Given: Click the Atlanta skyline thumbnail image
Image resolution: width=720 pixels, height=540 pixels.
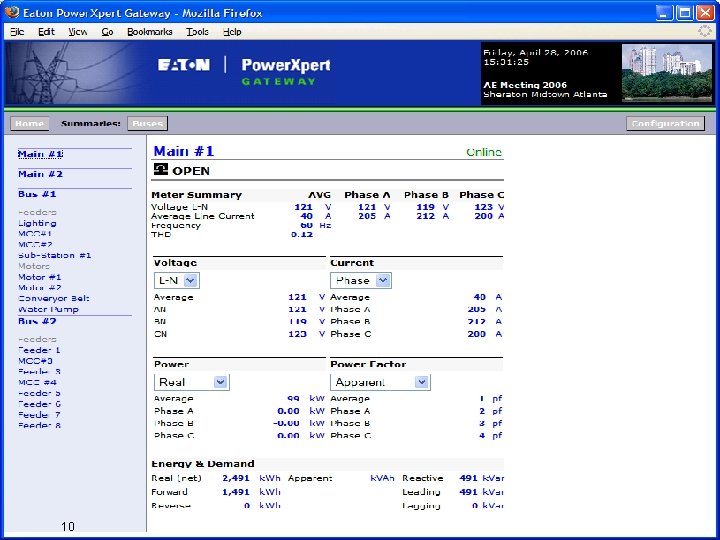Looking at the screenshot, I should (x=667, y=73).
